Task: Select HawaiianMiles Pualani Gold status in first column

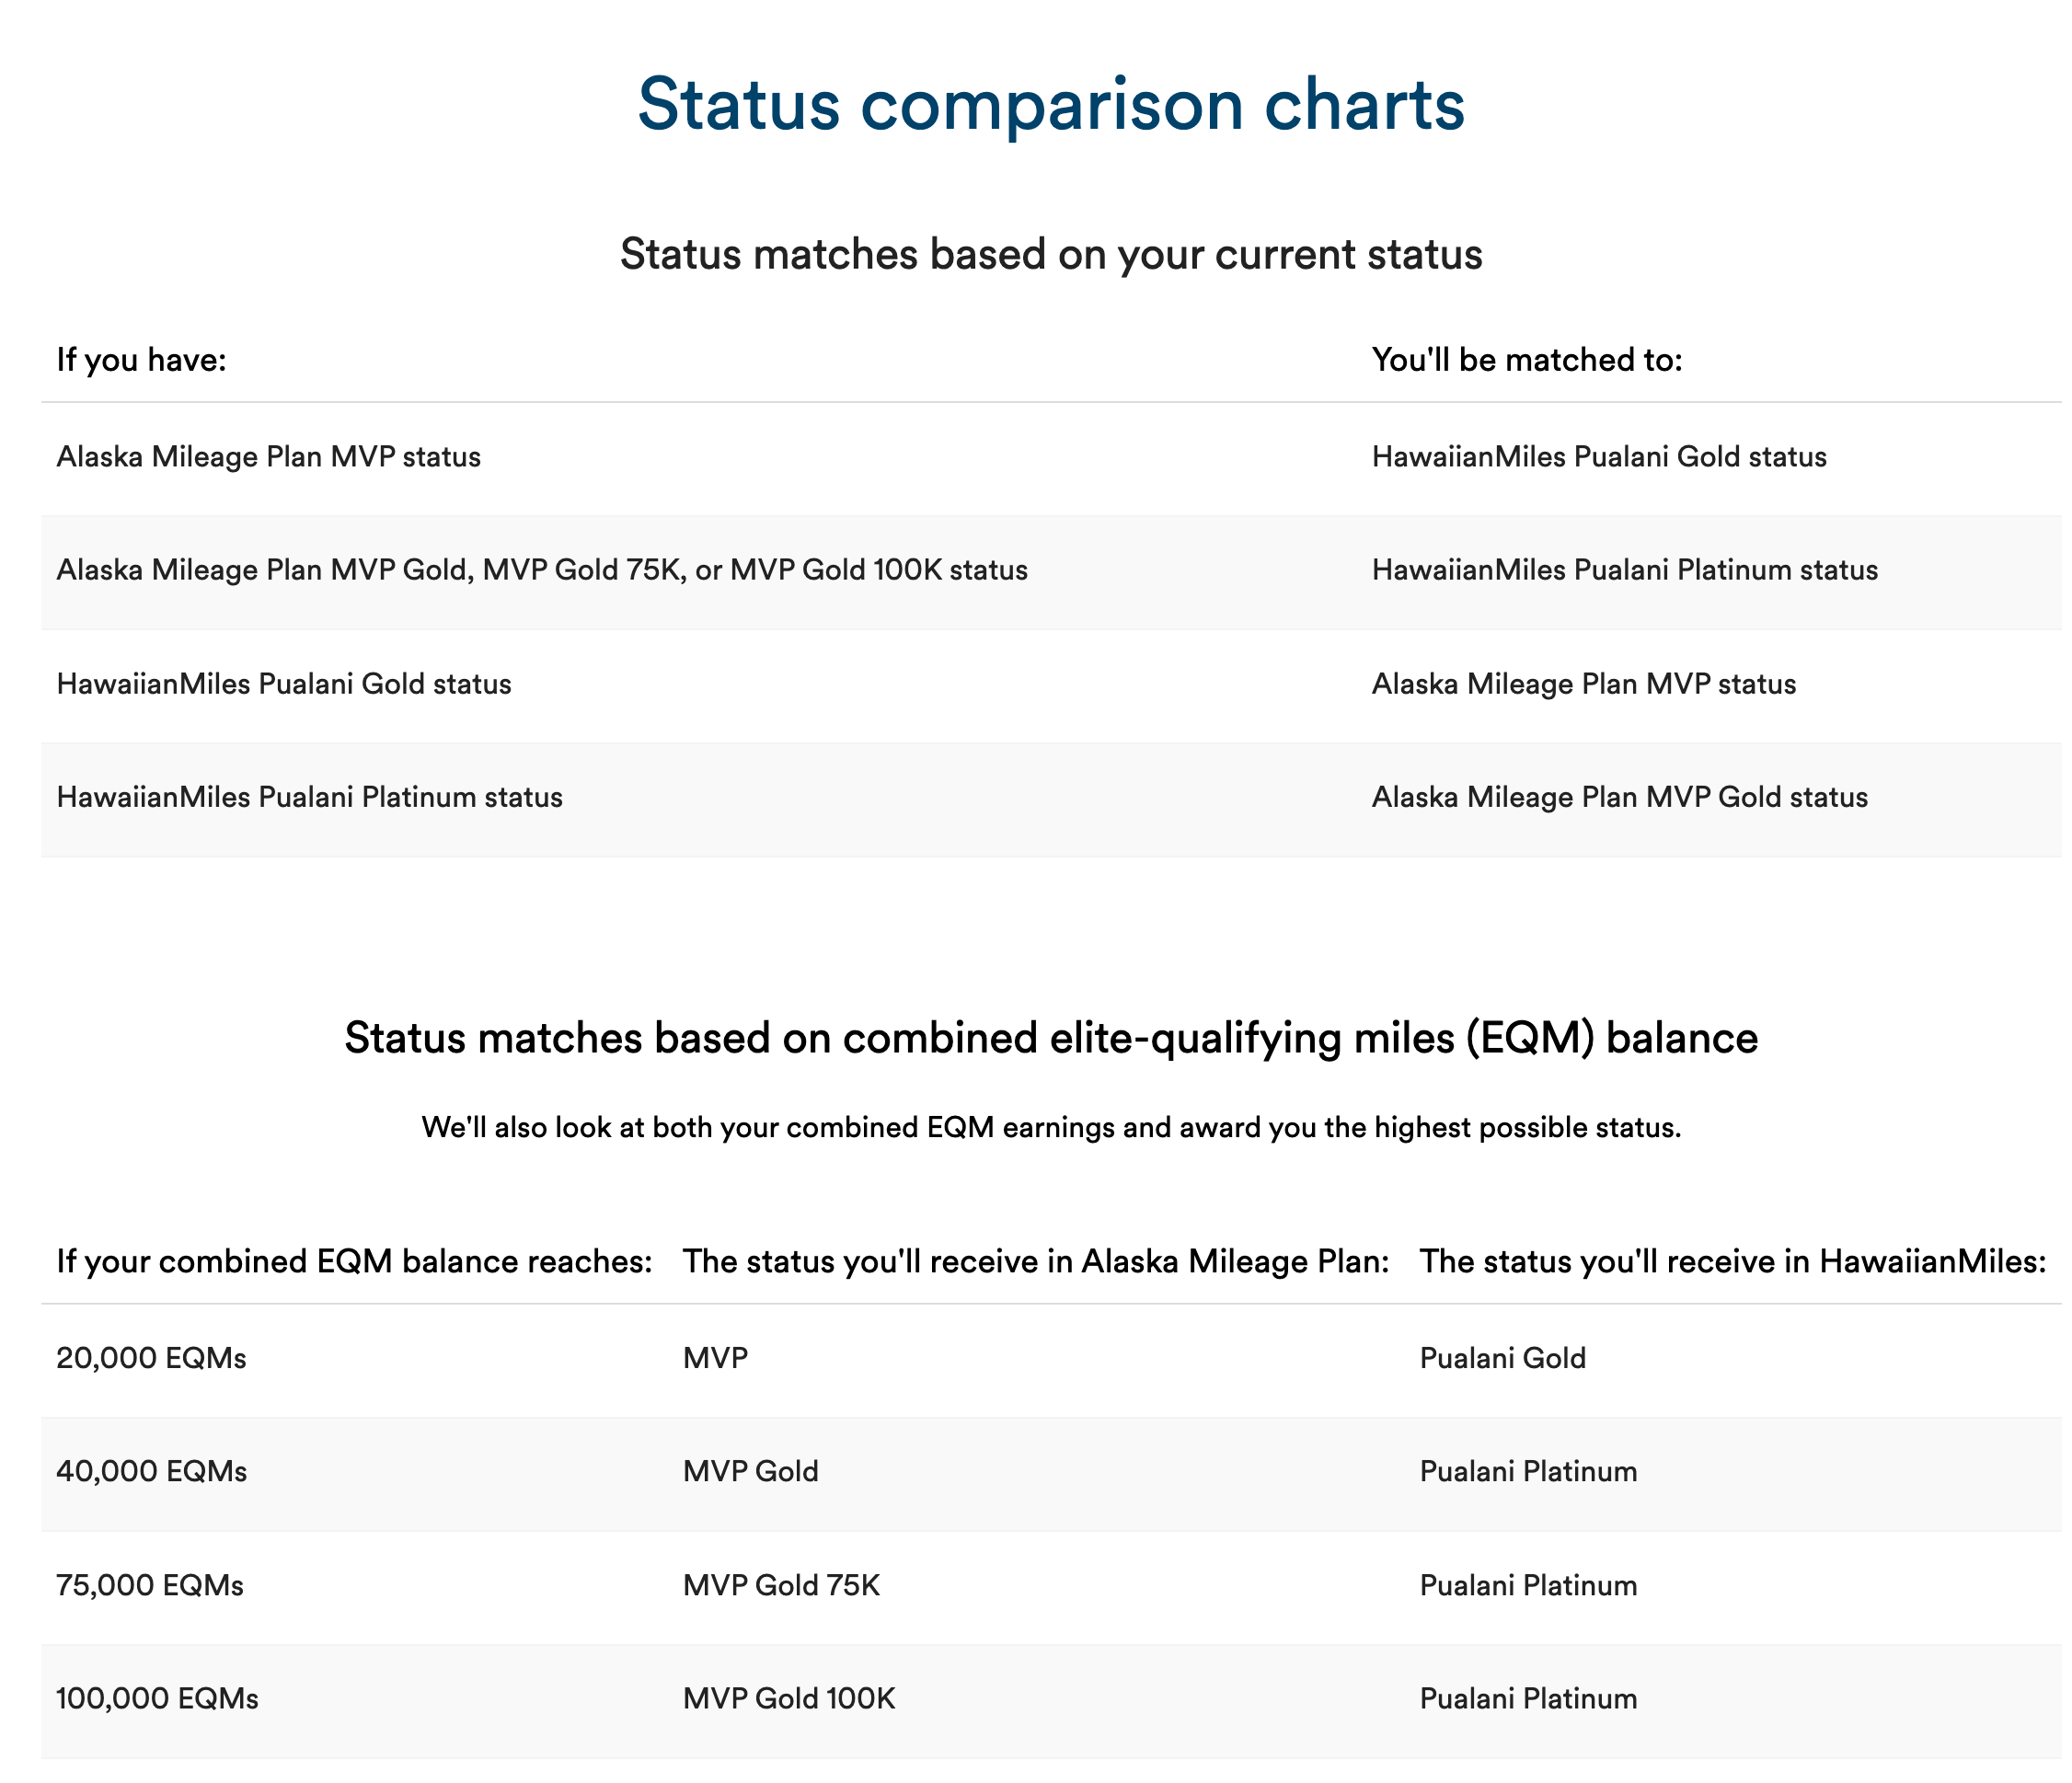Action: [284, 684]
